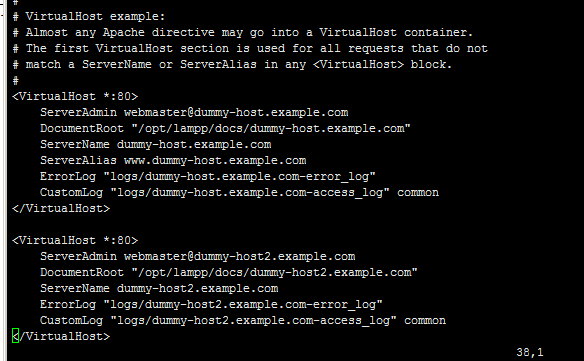Click ServerAdmin webmaster@dummy-host2.example.com
The width and height of the screenshot is (584, 361).
pyautogui.click(x=198, y=256)
